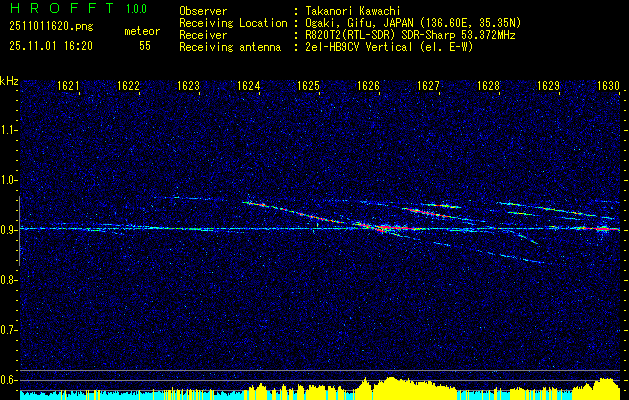Click the 0.8 kHz axis label
Viewport: 629px width, 400px height.
[8, 280]
